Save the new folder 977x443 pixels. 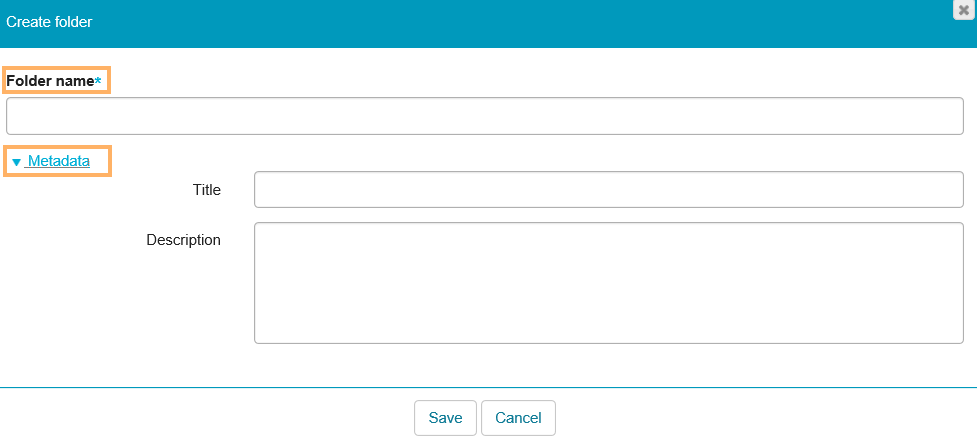click(445, 418)
